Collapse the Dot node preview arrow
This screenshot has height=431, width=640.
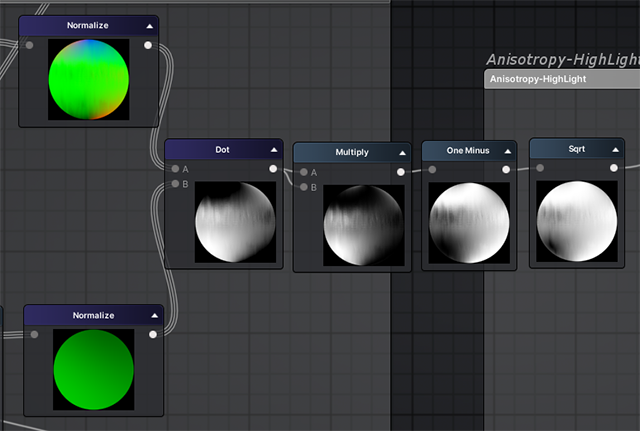[273, 150]
